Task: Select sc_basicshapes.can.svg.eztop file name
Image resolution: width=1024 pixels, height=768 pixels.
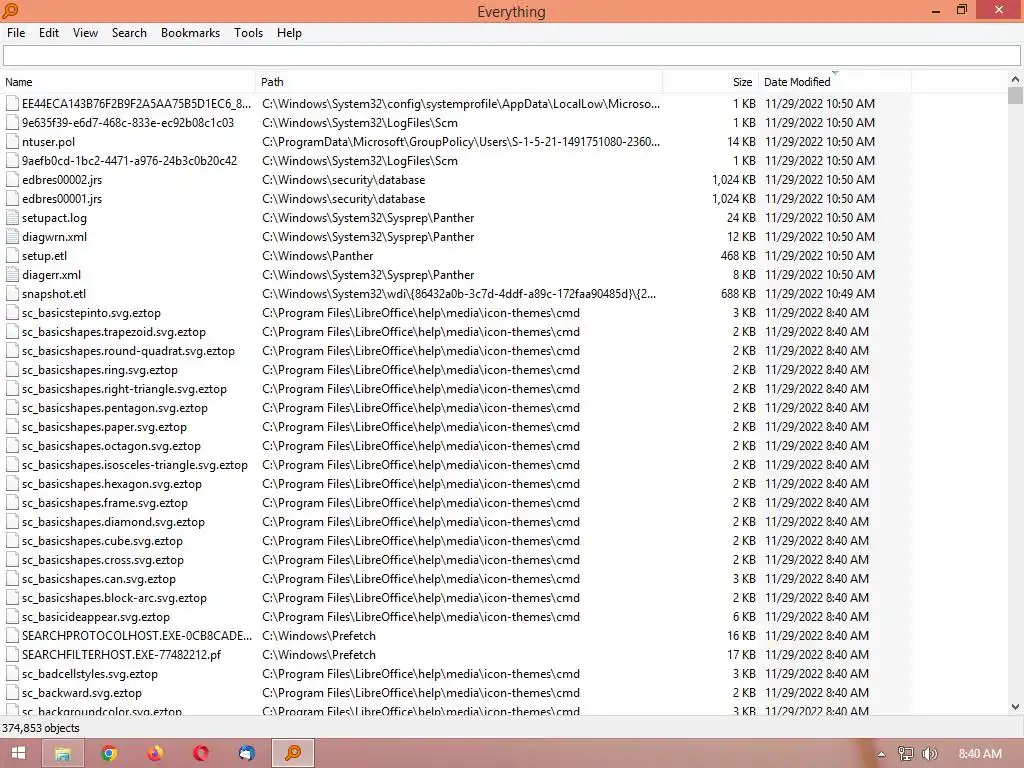Action: (99, 579)
